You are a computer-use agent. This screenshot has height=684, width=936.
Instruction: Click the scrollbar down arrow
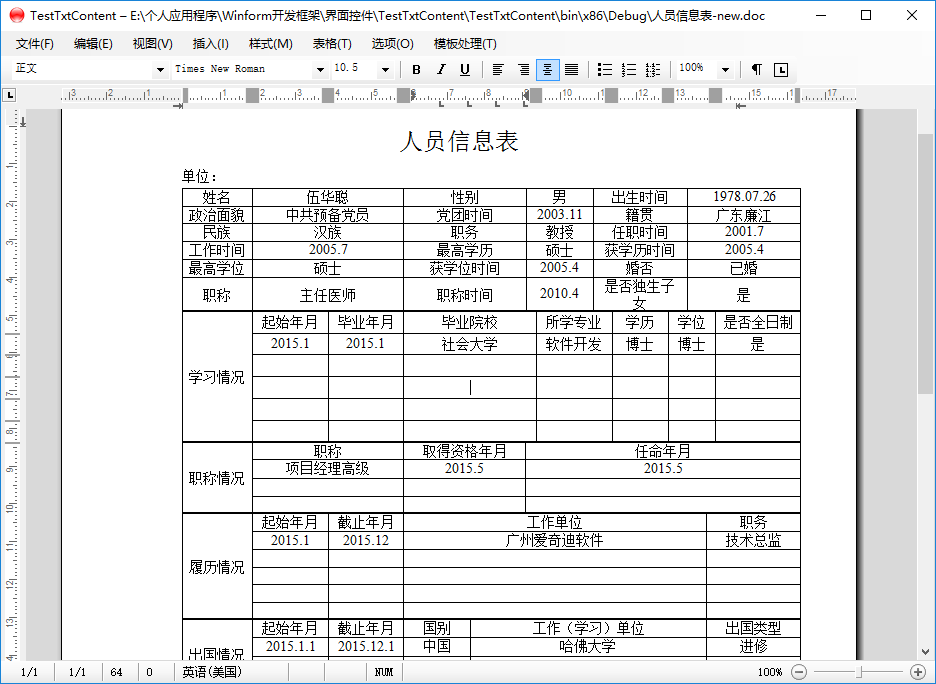(925, 652)
